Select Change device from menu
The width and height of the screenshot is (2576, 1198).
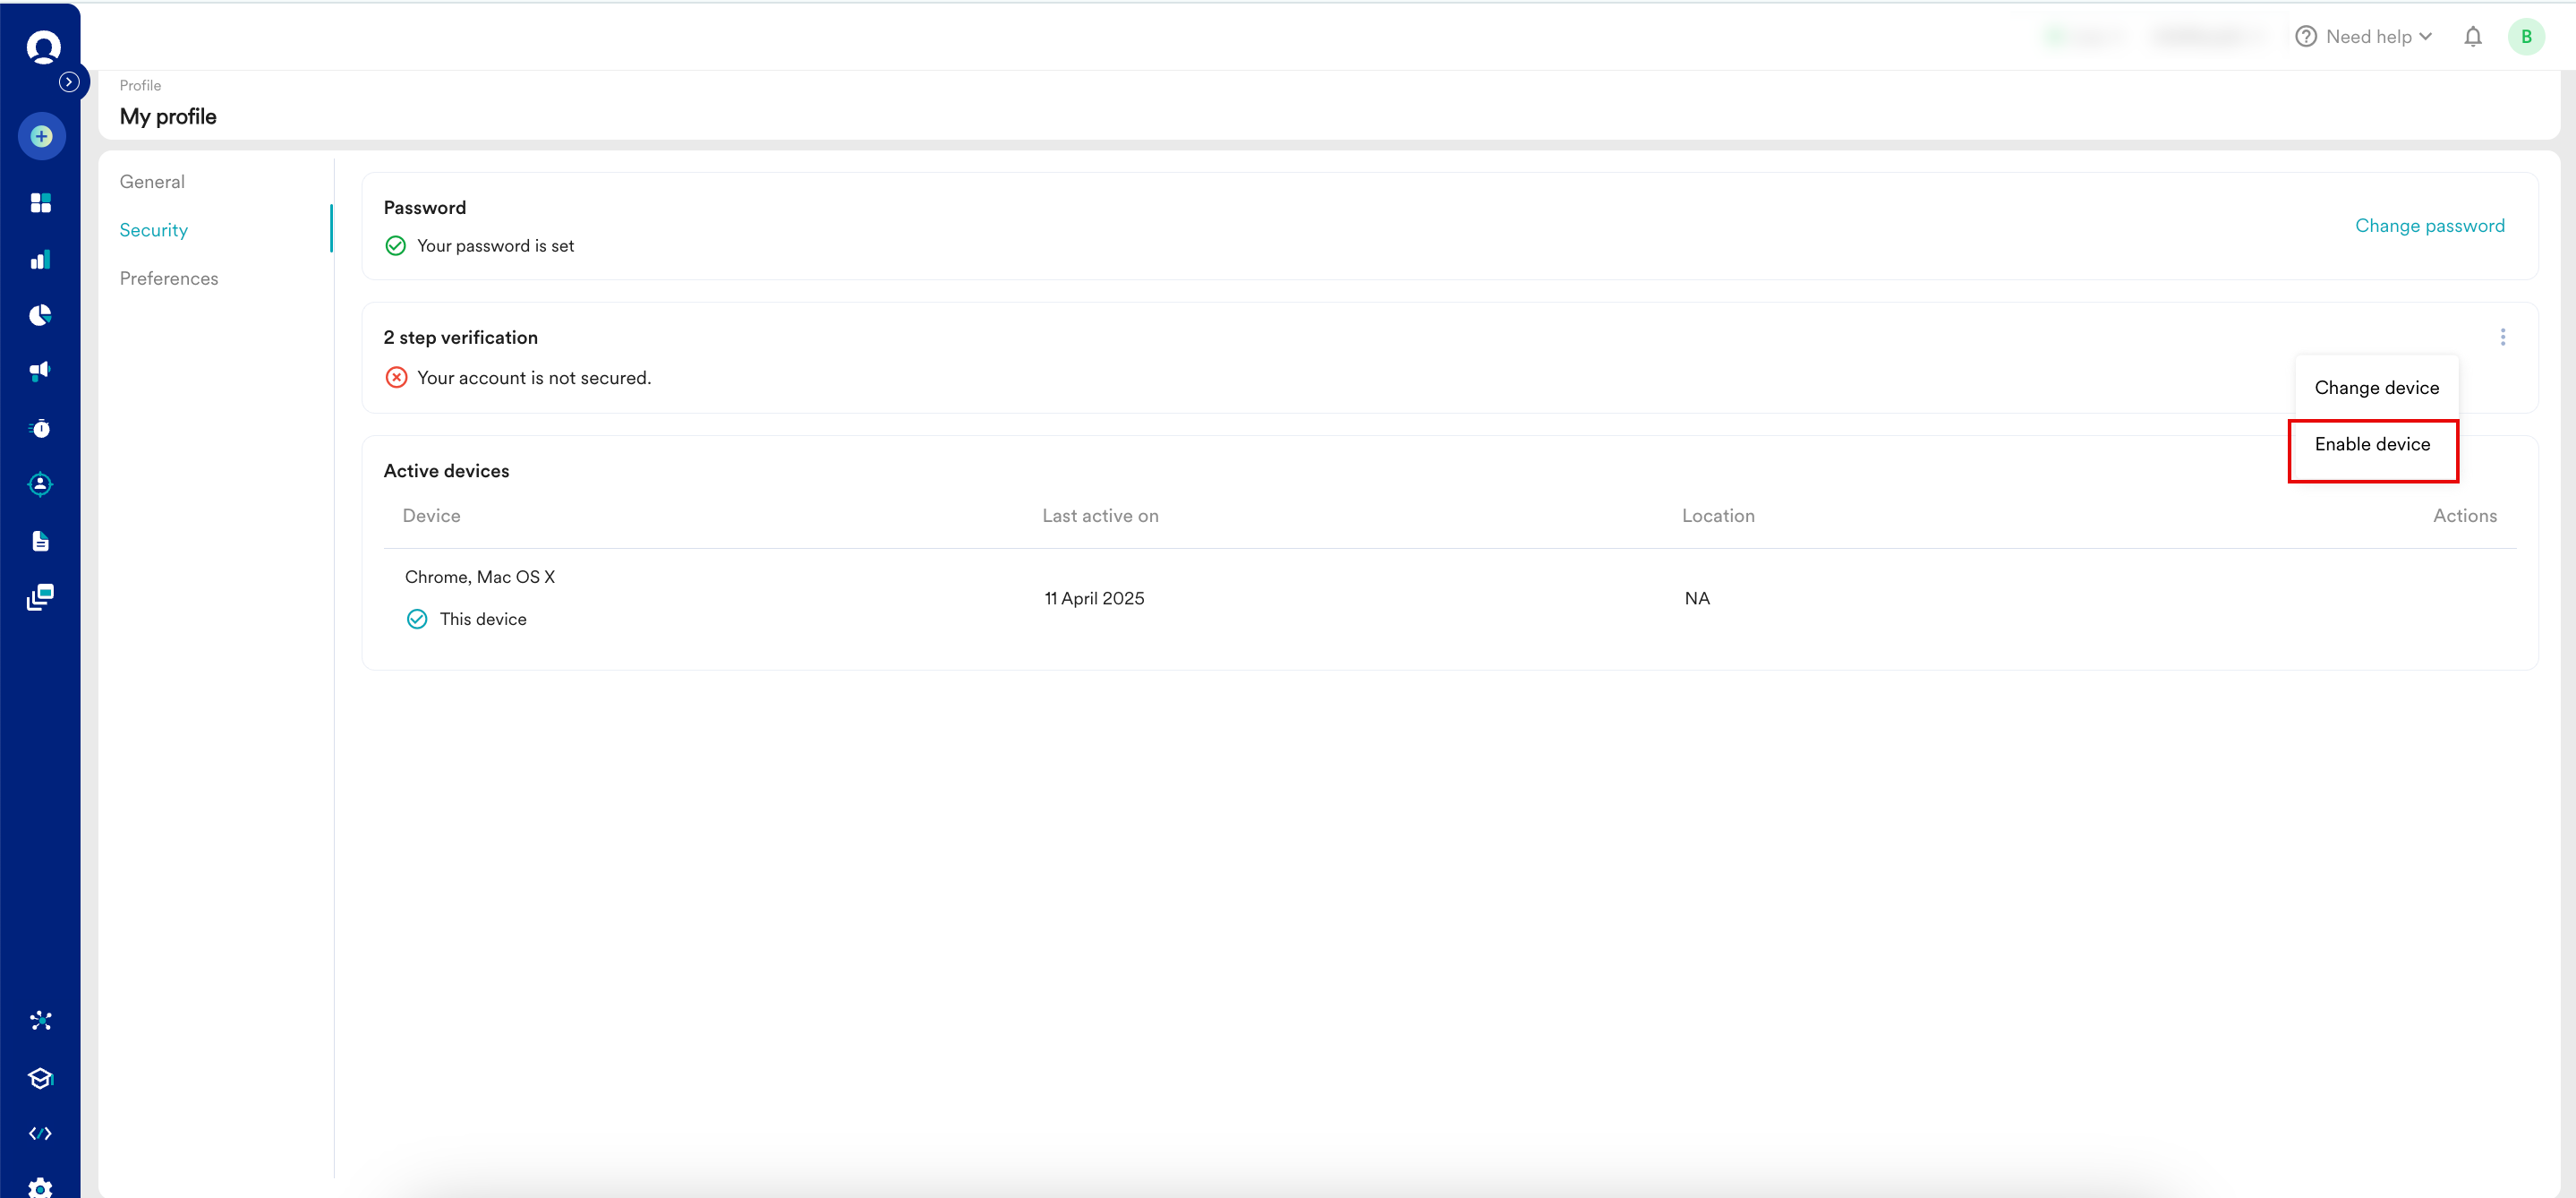coord(2375,388)
